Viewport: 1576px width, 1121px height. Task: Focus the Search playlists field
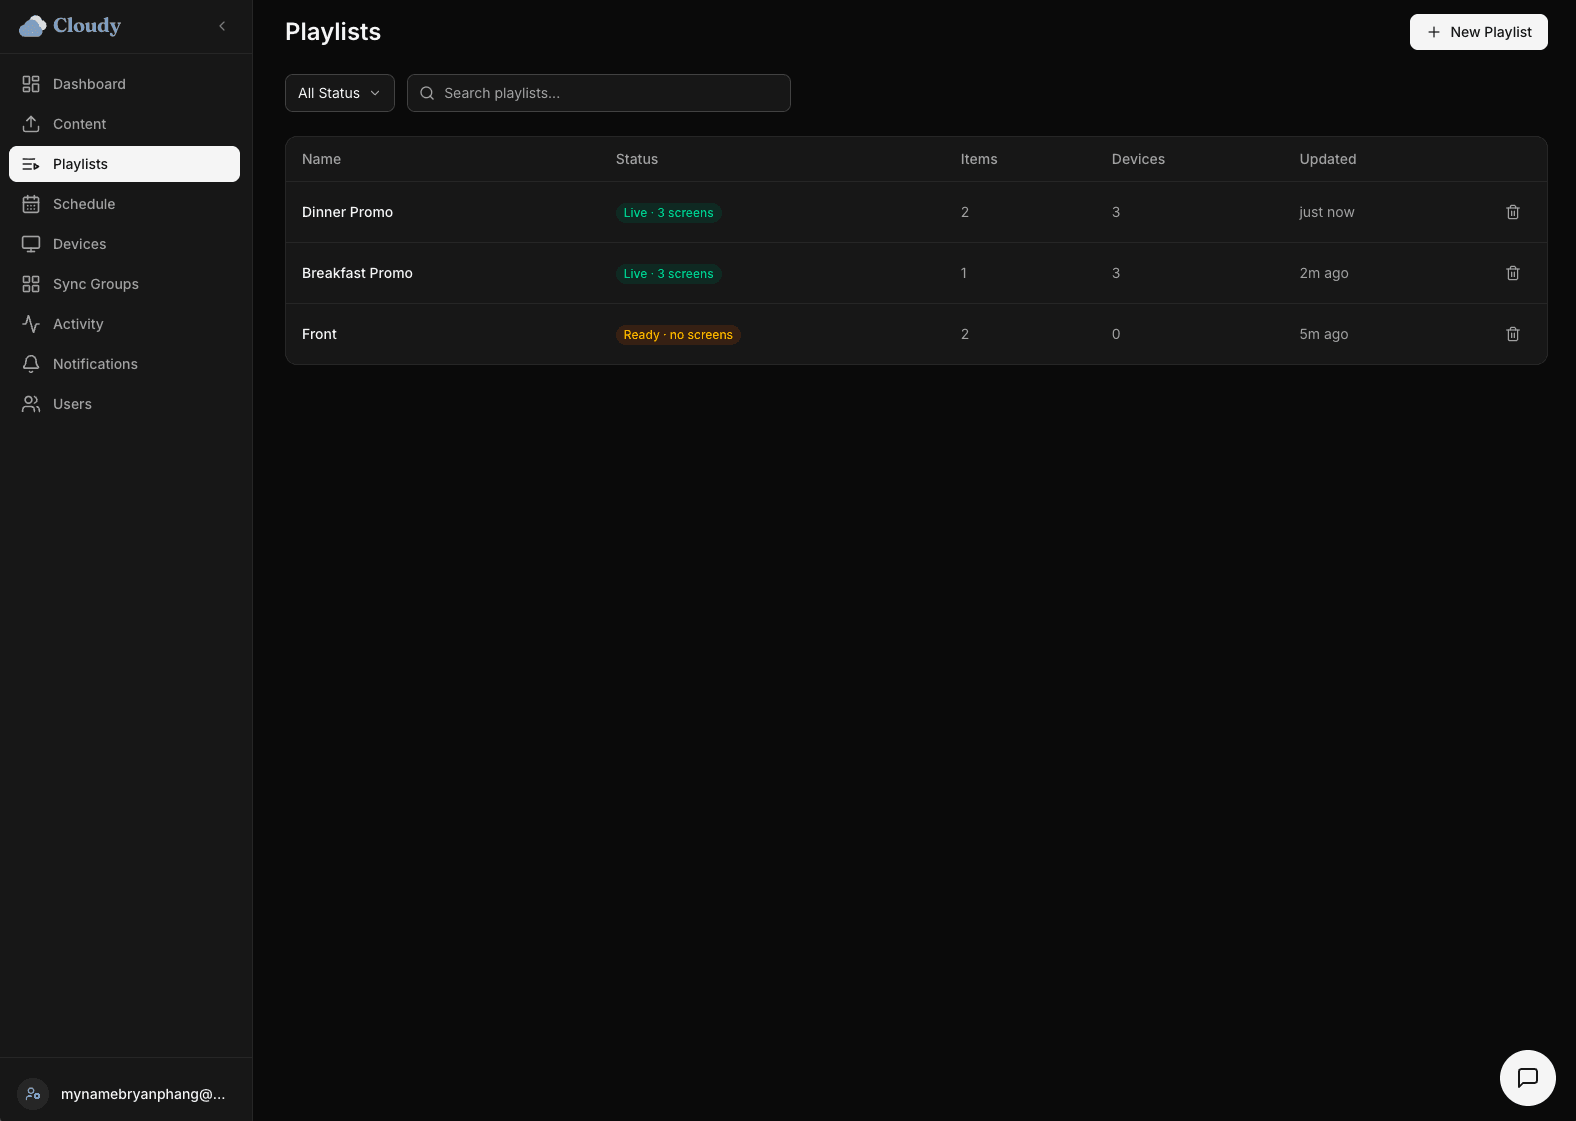click(x=598, y=93)
